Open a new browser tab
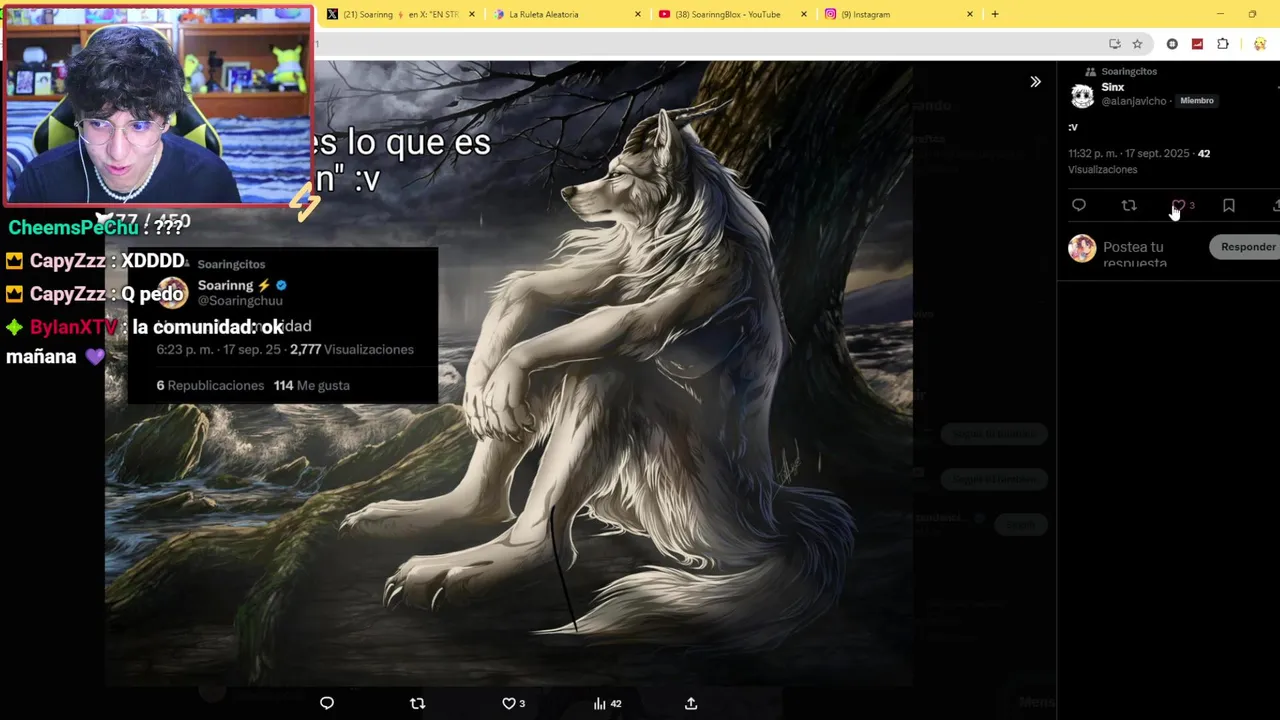1280x720 pixels. (x=995, y=14)
